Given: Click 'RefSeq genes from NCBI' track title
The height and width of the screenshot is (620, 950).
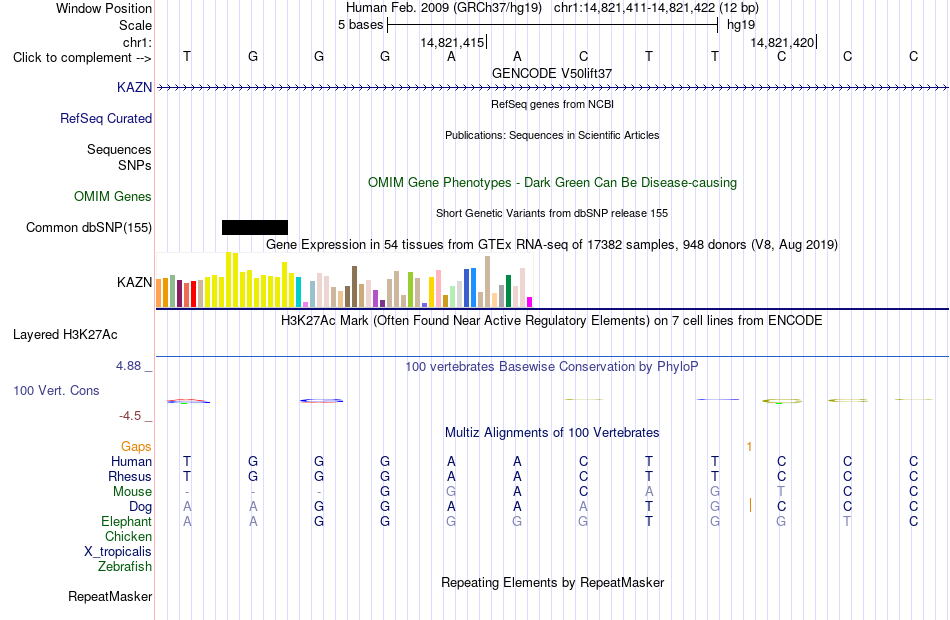Looking at the screenshot, I should coord(553,104).
